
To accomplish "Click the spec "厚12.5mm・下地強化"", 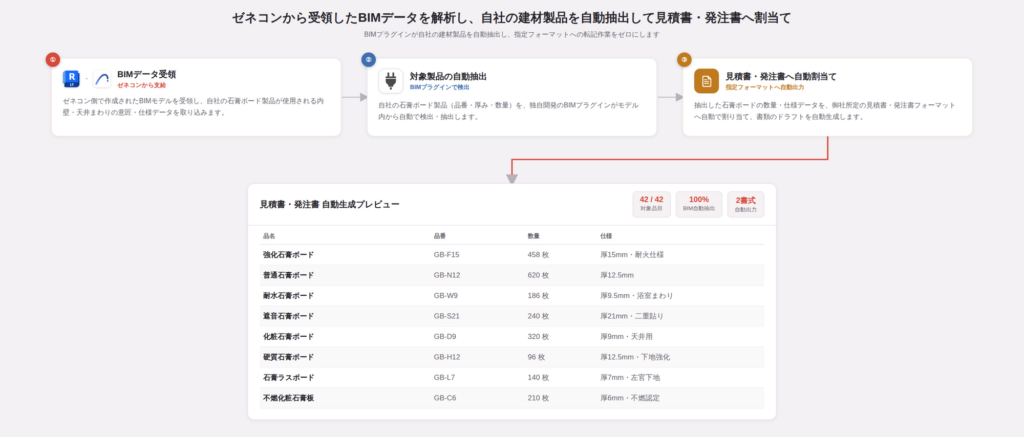I will [x=635, y=357].
